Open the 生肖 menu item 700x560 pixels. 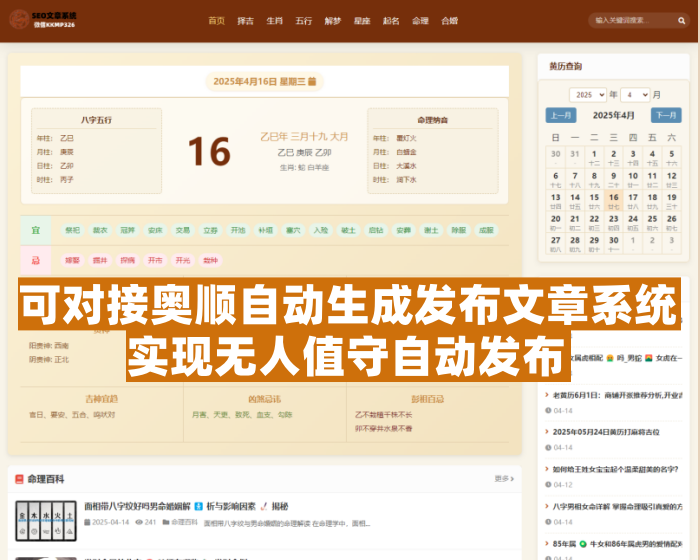(275, 21)
